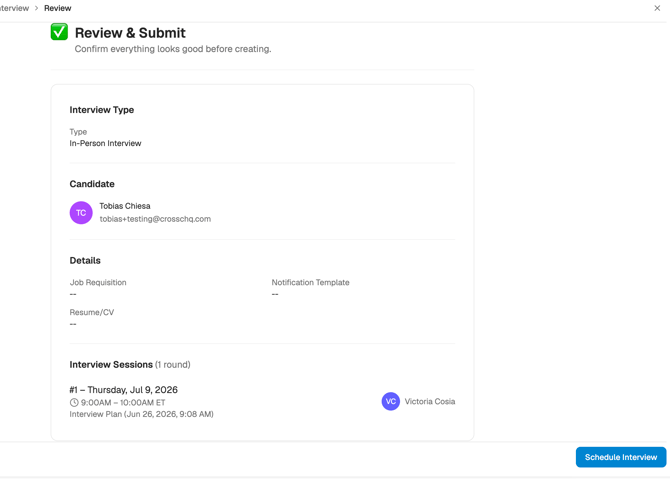Viewport: 670px width, 479px height.
Task: Click the Review & Submit heading
Action: pyautogui.click(x=130, y=33)
